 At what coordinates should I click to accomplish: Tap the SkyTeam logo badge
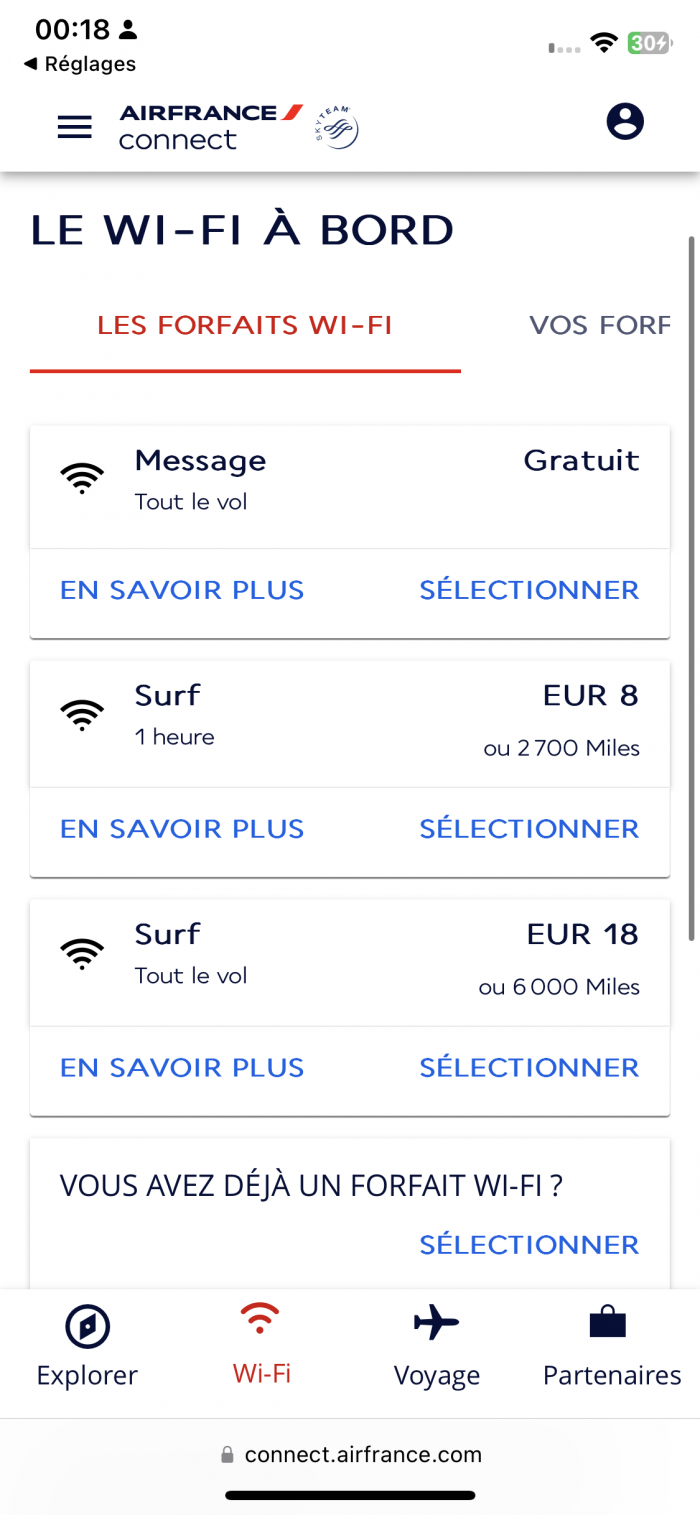tap(337, 128)
